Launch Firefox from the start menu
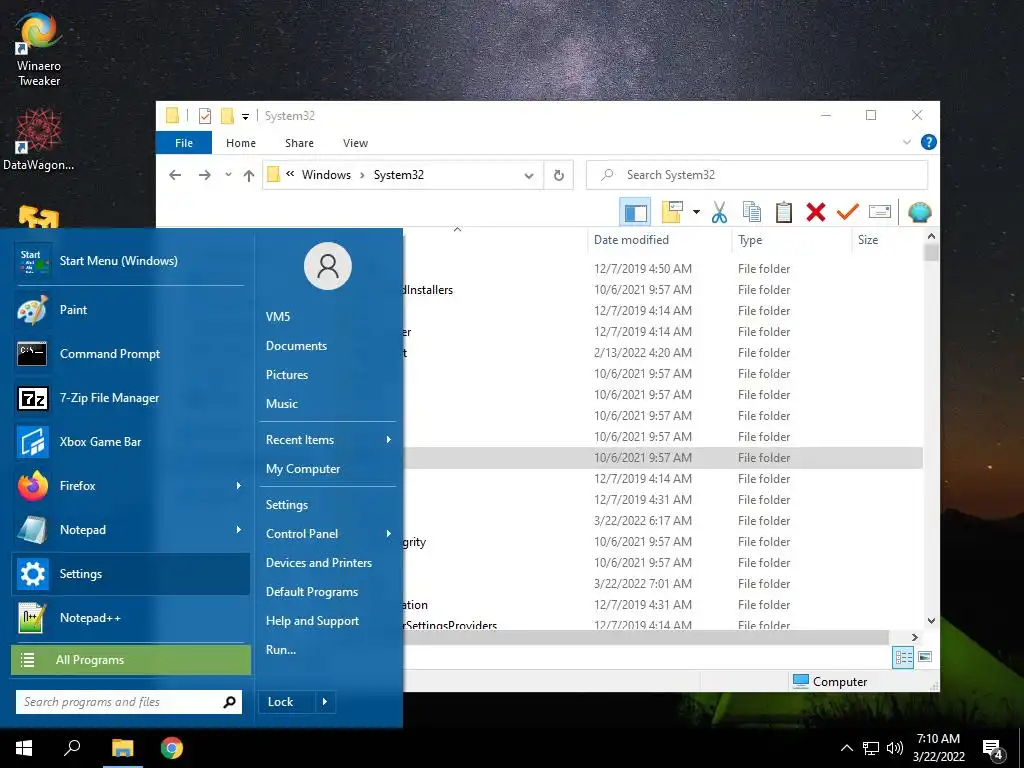The height and width of the screenshot is (768, 1024). pos(130,486)
